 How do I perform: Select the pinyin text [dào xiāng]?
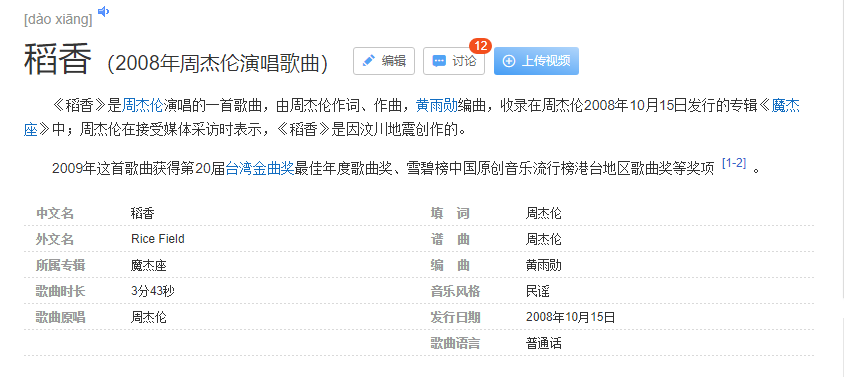click(x=58, y=20)
